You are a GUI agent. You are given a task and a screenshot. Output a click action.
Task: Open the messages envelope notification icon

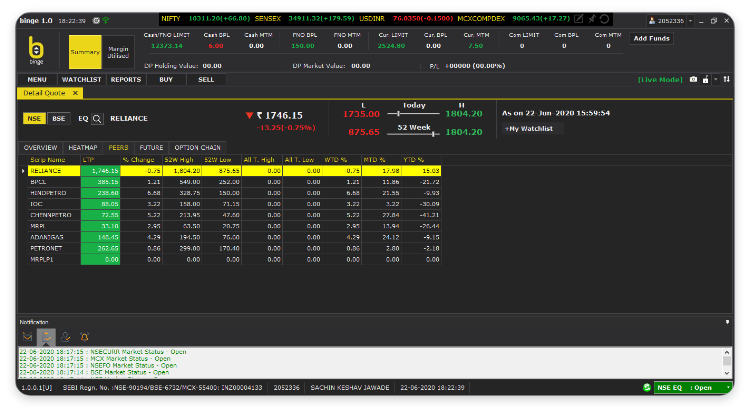28,337
